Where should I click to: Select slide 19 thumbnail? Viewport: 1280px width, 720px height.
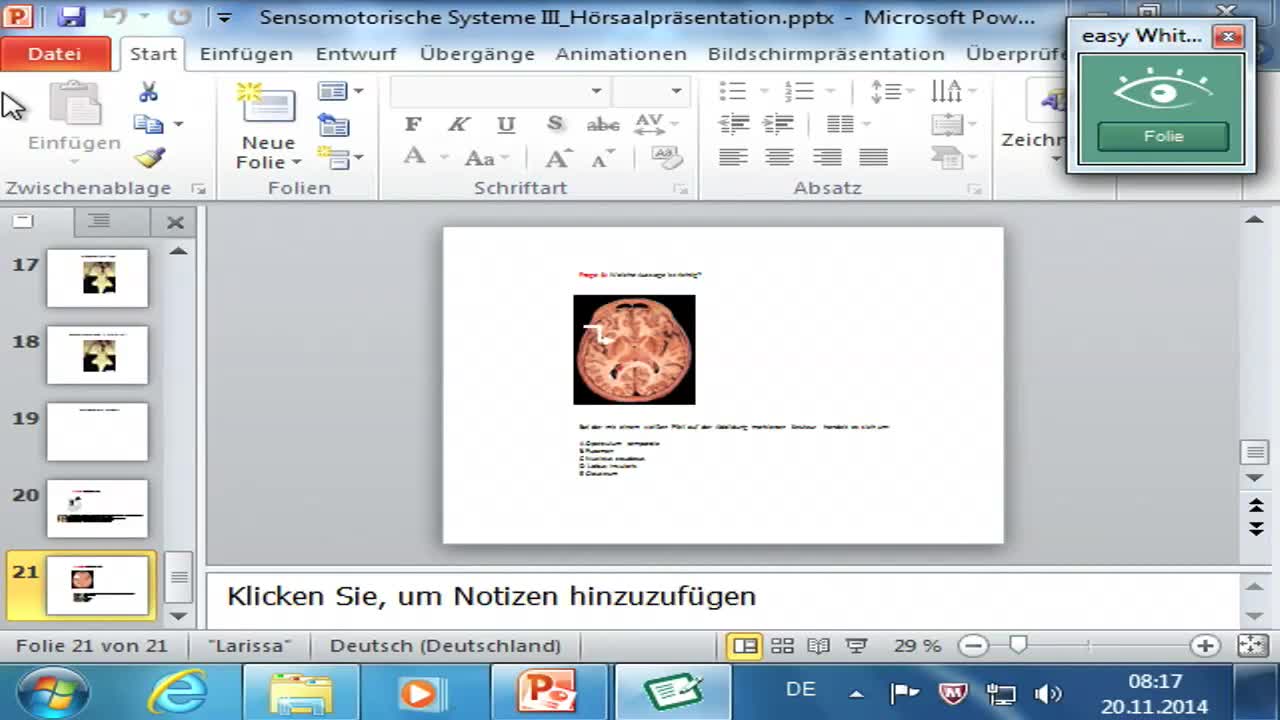coord(97,431)
